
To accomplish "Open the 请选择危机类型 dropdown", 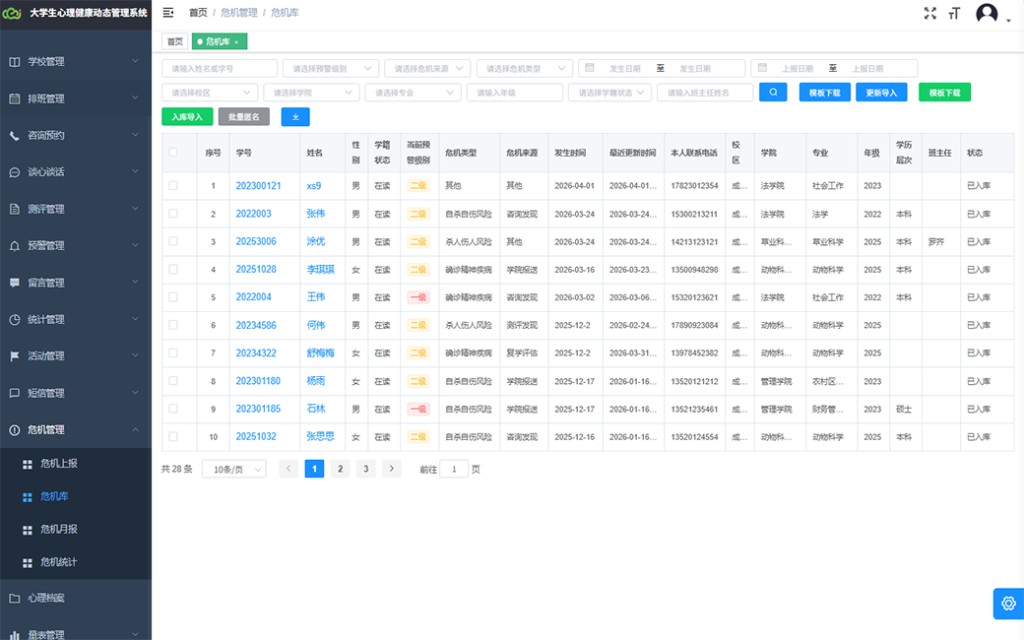I will 524,68.
